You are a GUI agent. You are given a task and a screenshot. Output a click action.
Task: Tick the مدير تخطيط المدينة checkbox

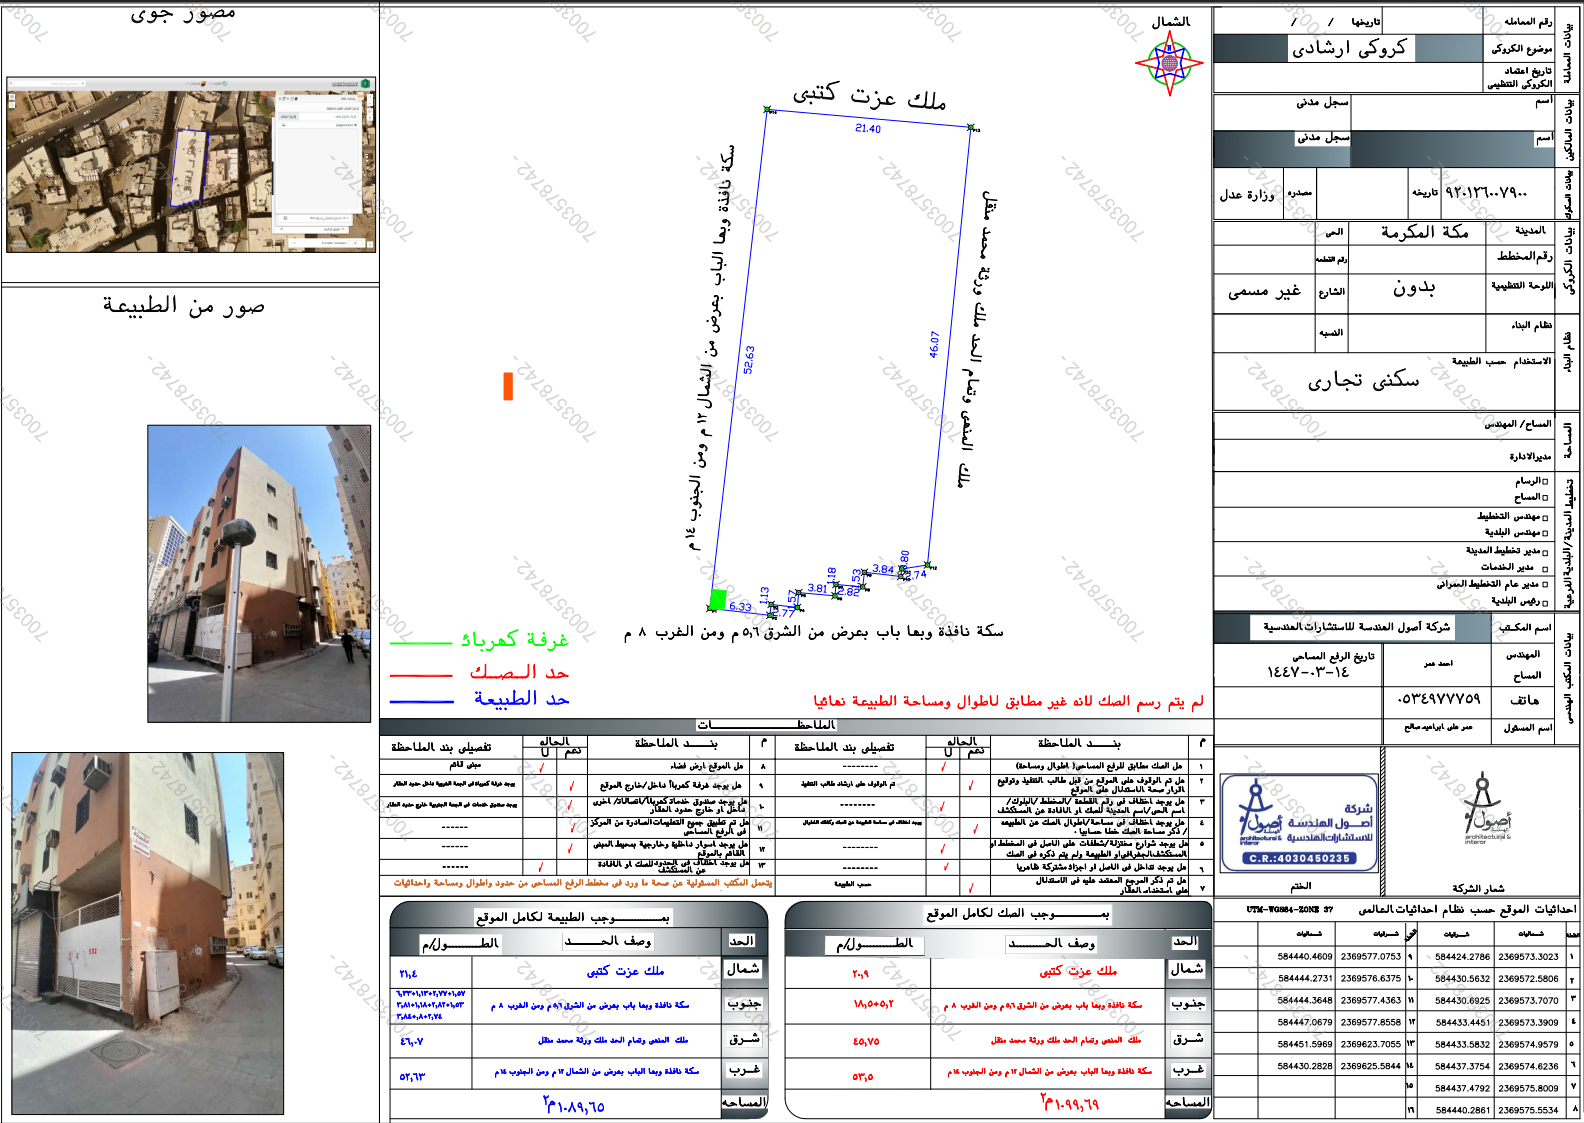1545,552
